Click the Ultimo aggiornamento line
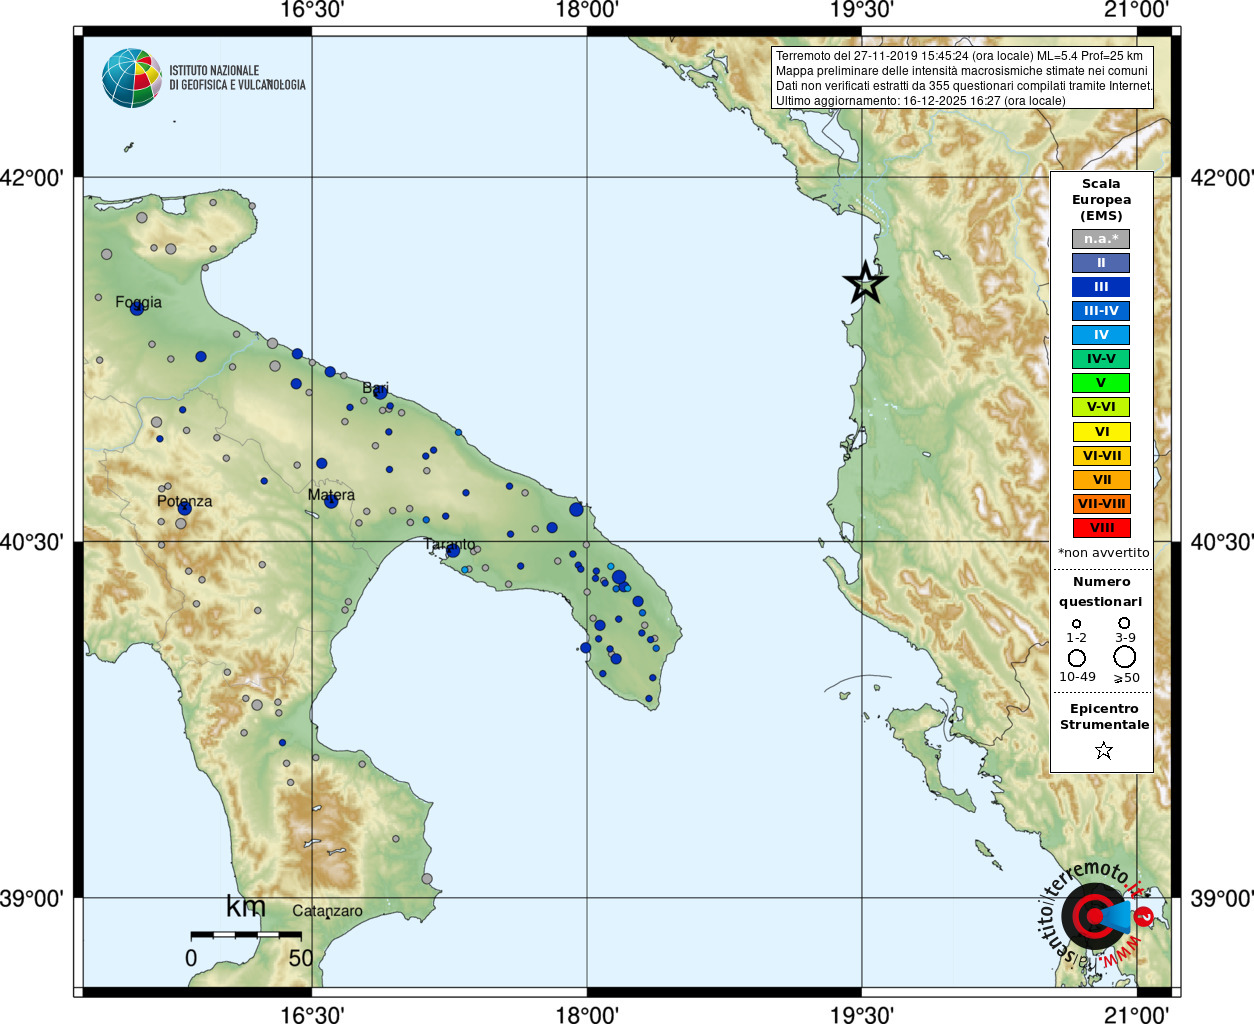 [921, 101]
